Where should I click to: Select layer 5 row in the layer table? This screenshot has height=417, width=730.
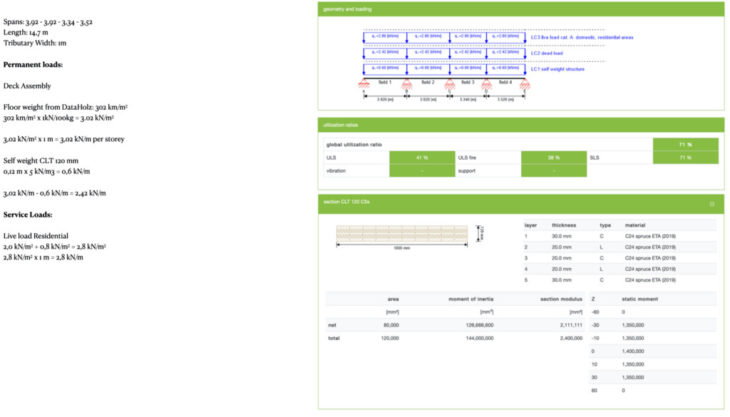[x=620, y=281]
